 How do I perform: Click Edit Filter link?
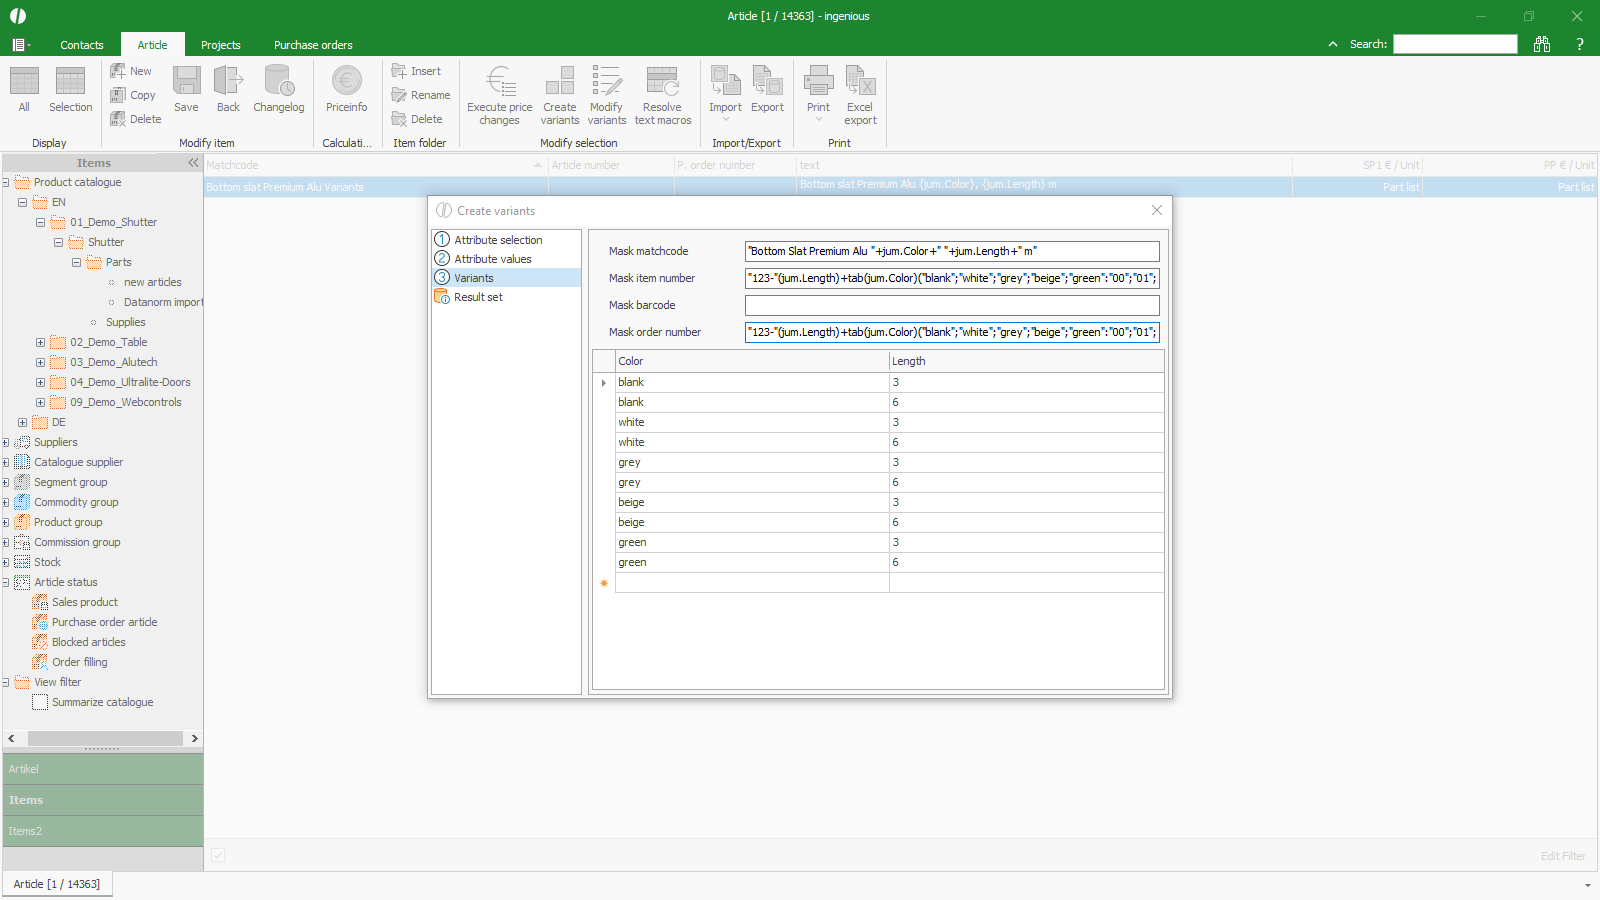(1562, 856)
